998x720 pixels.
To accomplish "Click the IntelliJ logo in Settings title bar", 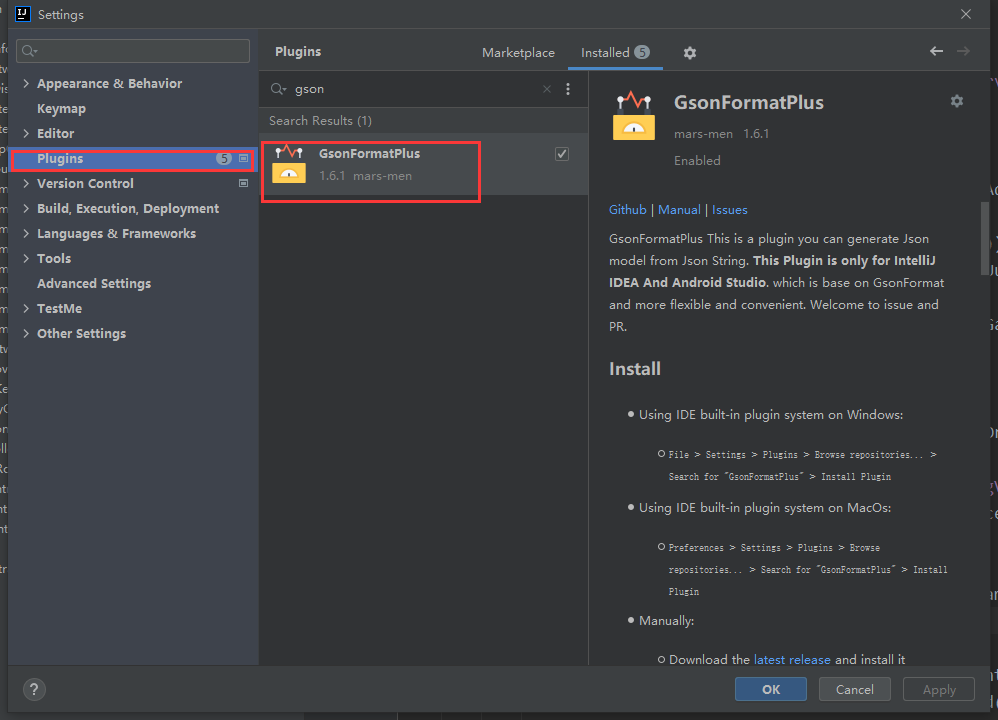I will click(23, 14).
